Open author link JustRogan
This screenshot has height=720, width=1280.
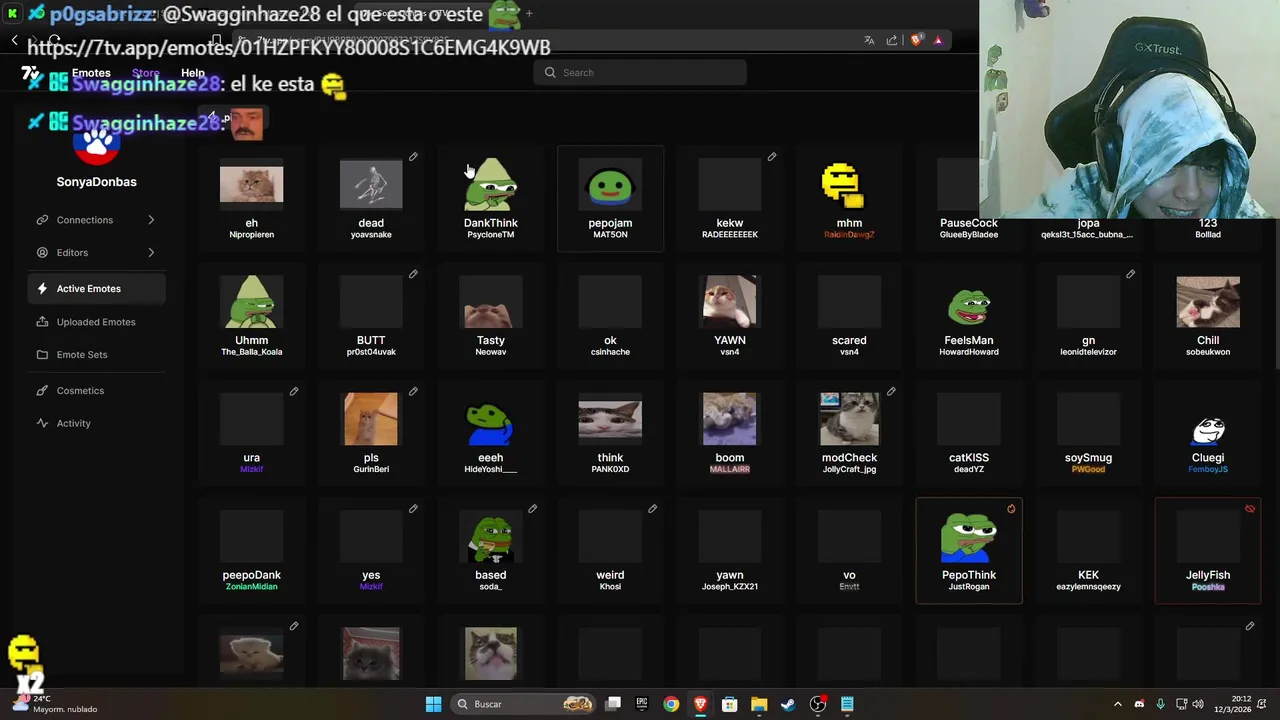coord(969,587)
